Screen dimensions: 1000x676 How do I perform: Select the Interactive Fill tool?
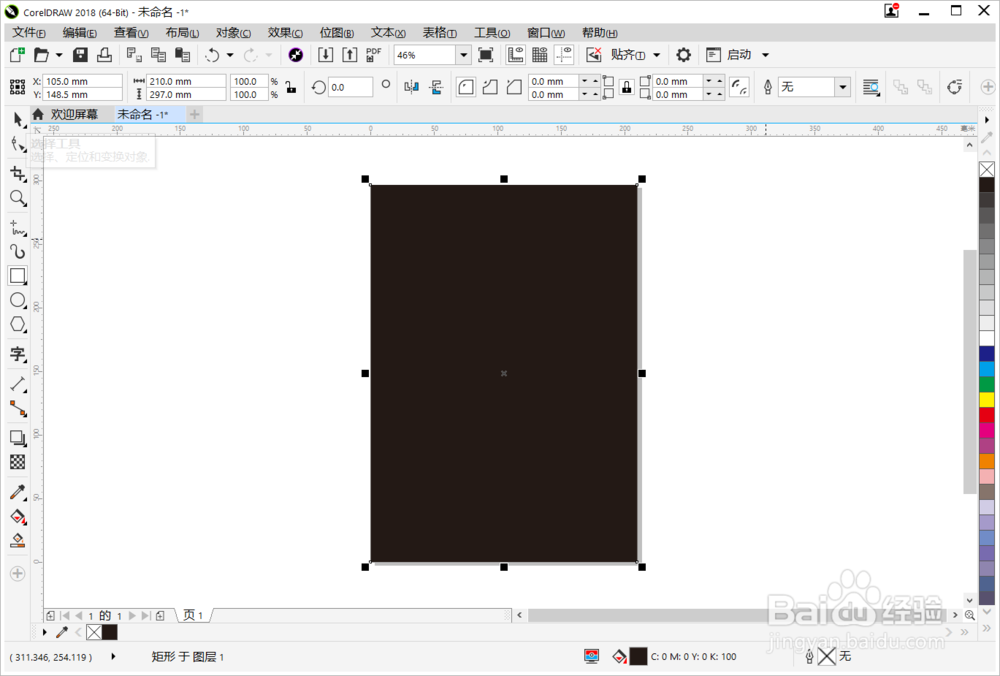[x=18, y=516]
